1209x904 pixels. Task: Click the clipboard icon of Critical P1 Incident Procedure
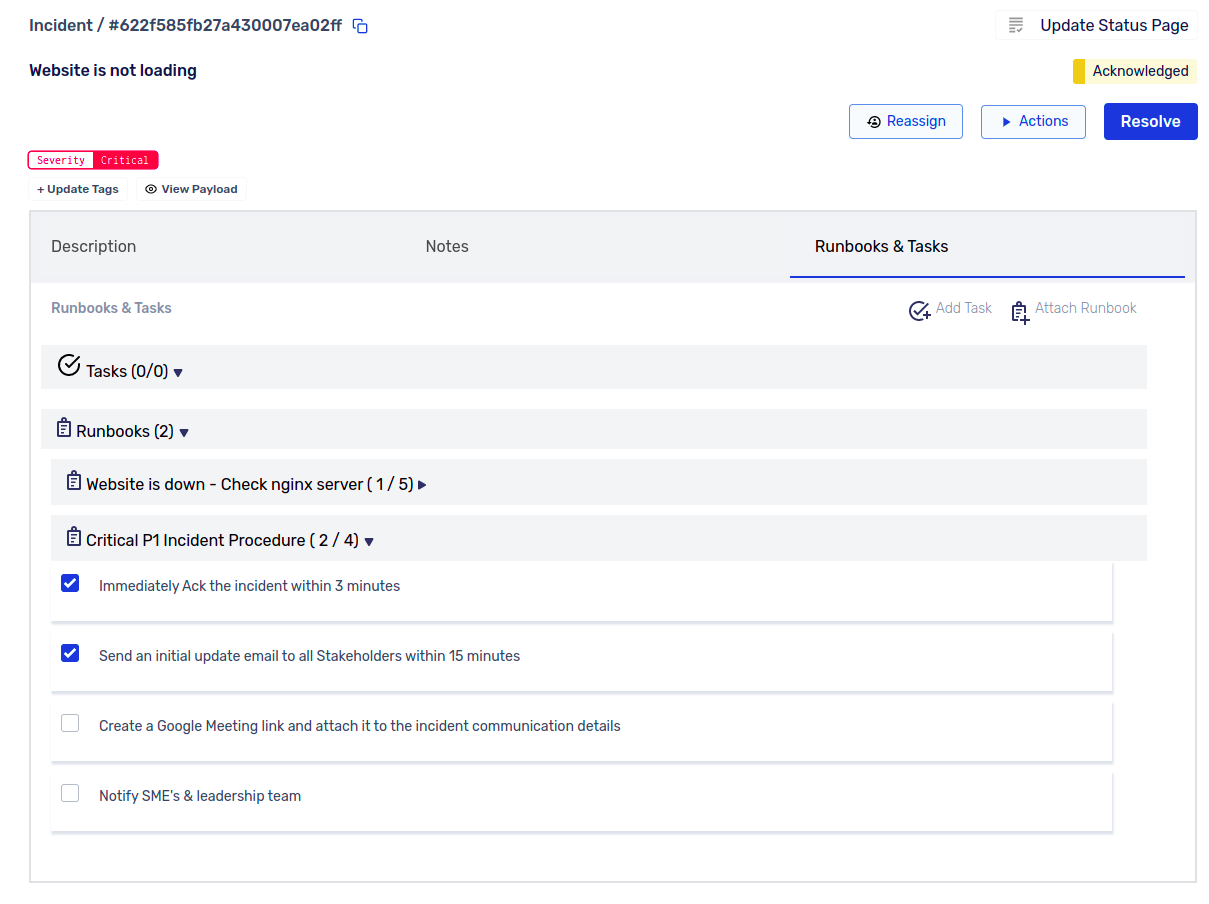click(x=74, y=537)
